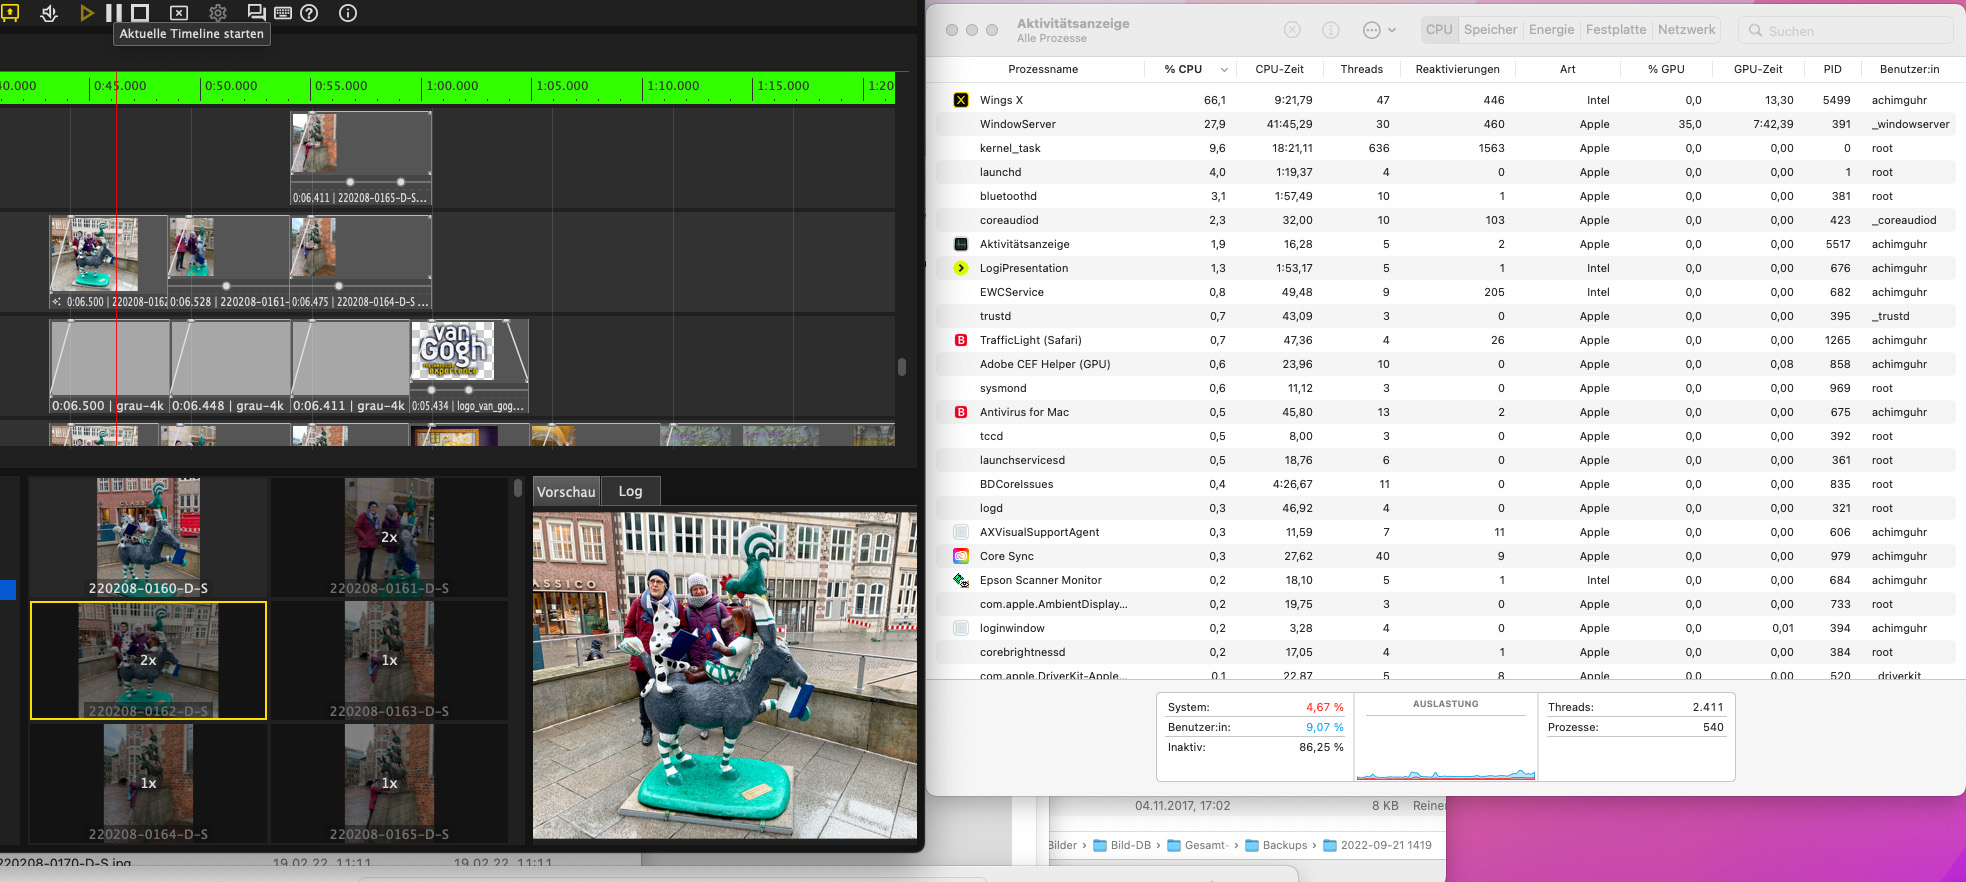Select thumbnail 220208-0163-D-S in media pool

coord(389,660)
